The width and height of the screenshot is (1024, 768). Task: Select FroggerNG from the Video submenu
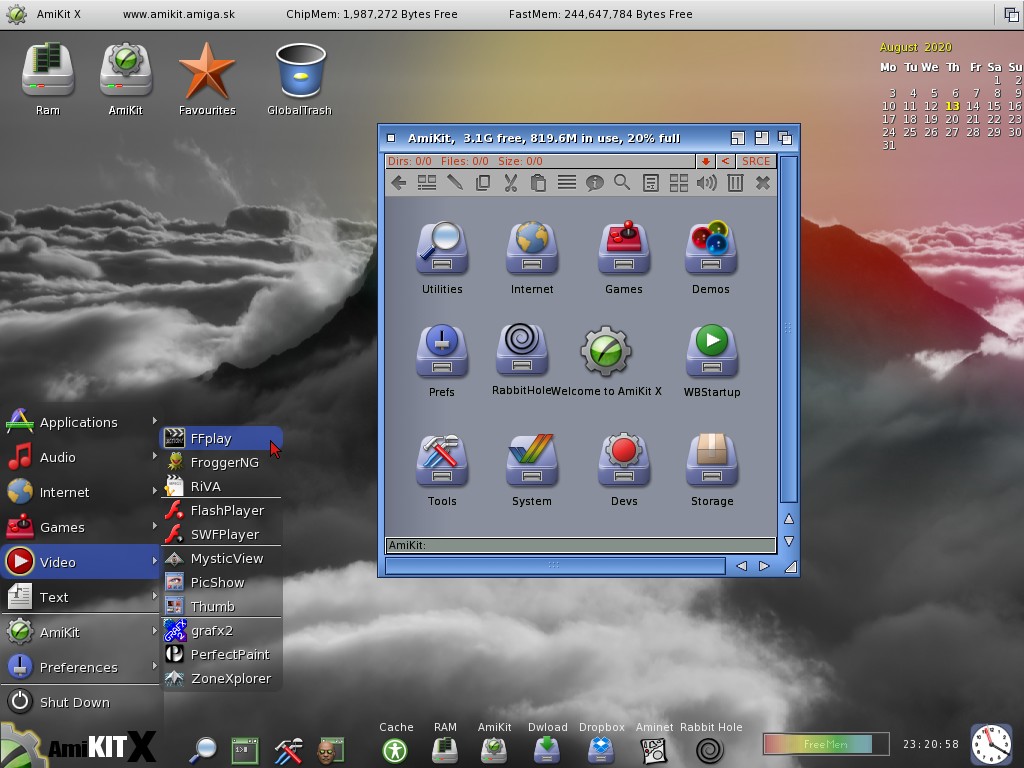[224, 462]
